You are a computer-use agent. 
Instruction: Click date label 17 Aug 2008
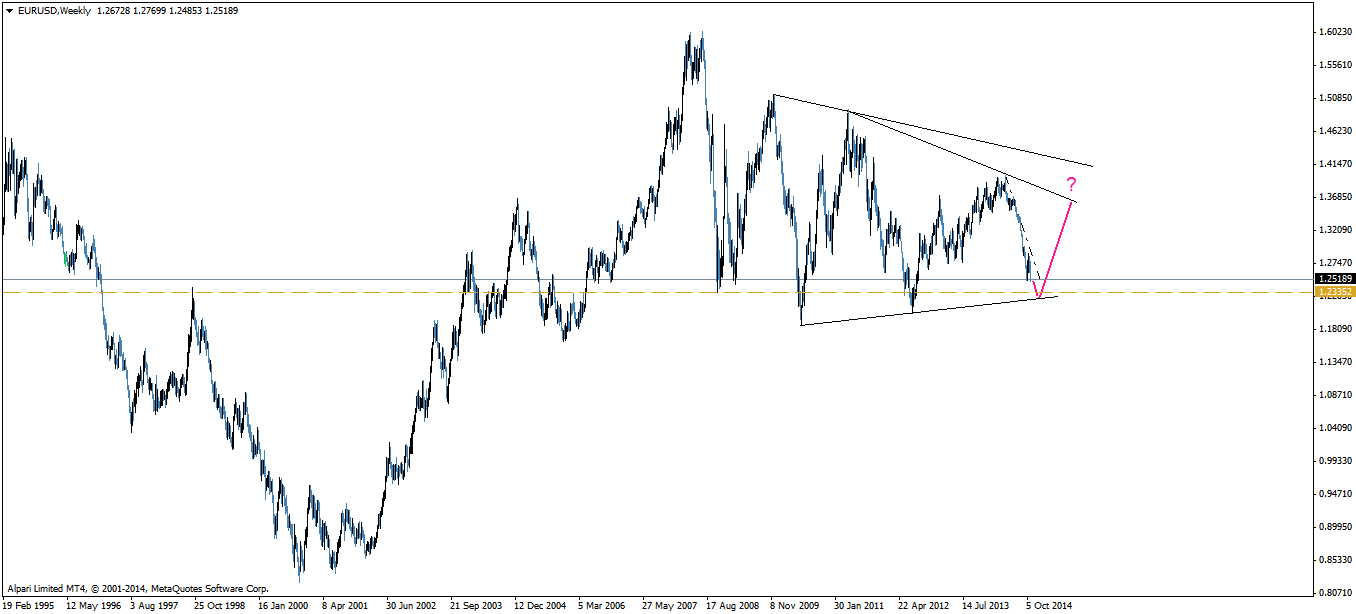[x=733, y=606]
